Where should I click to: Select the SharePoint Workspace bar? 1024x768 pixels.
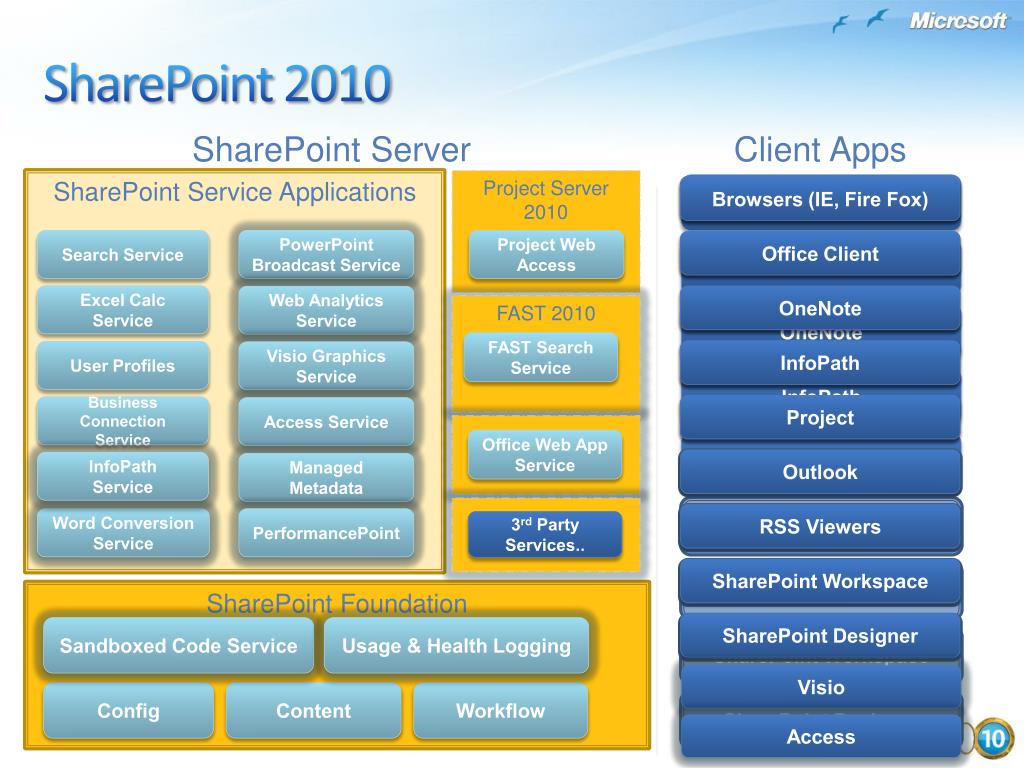tap(820, 581)
